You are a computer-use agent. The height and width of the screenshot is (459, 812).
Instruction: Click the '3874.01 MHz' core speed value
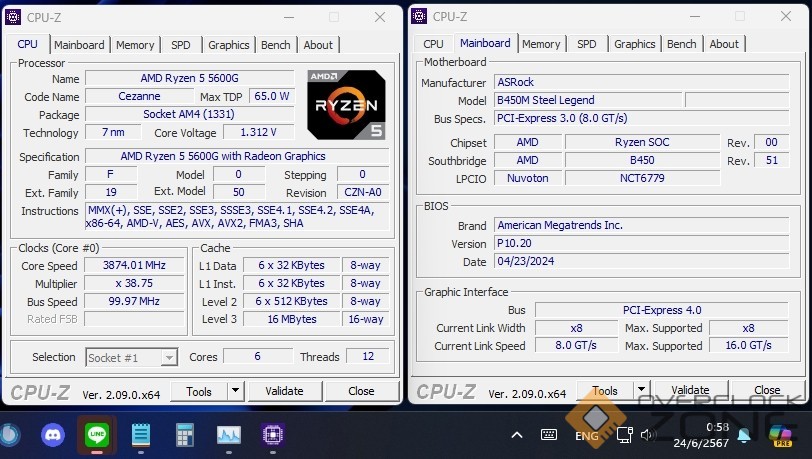click(x=134, y=265)
